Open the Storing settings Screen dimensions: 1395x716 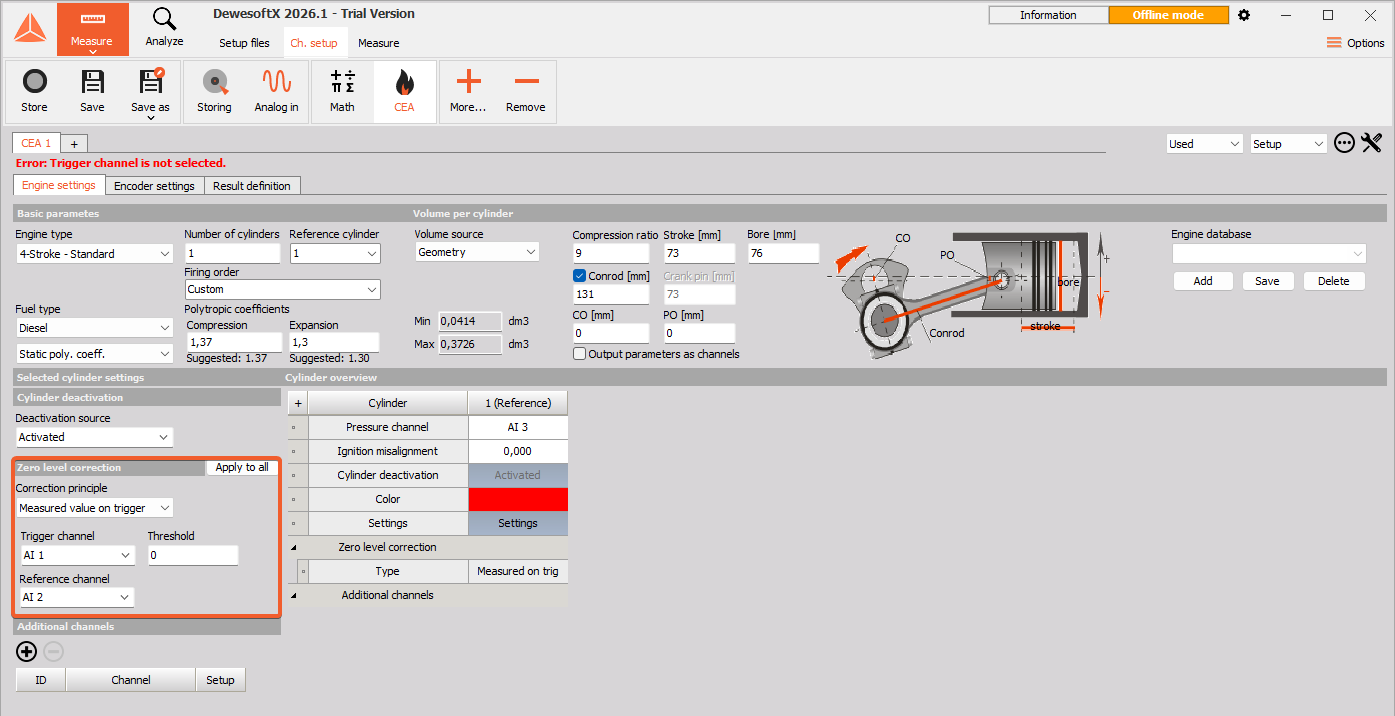[x=214, y=91]
